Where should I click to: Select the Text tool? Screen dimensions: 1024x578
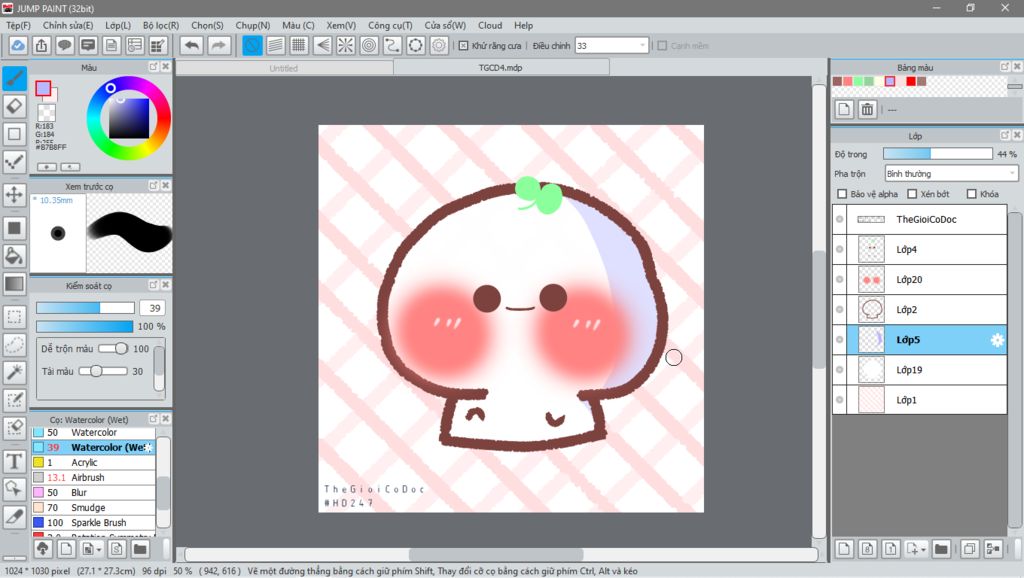coord(14,461)
